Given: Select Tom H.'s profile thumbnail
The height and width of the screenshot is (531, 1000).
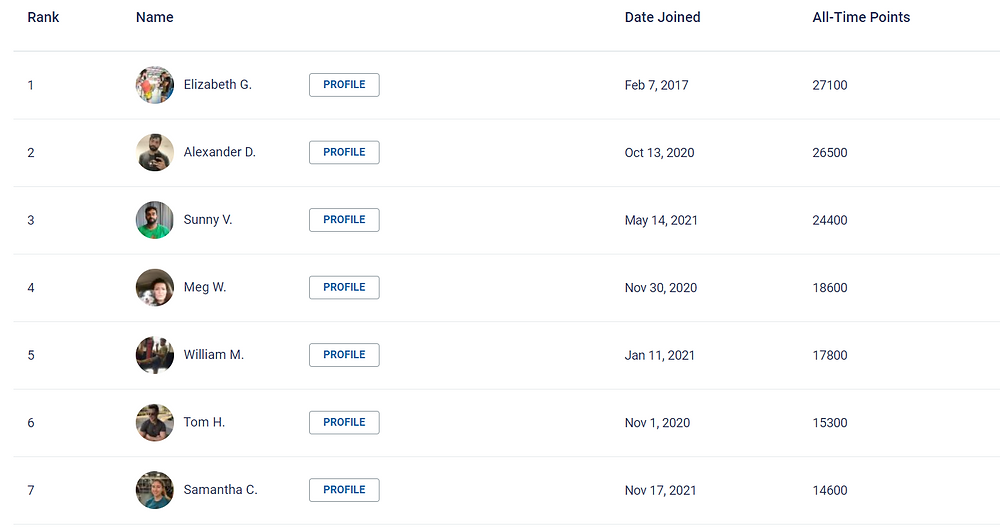Looking at the screenshot, I should pyautogui.click(x=155, y=423).
